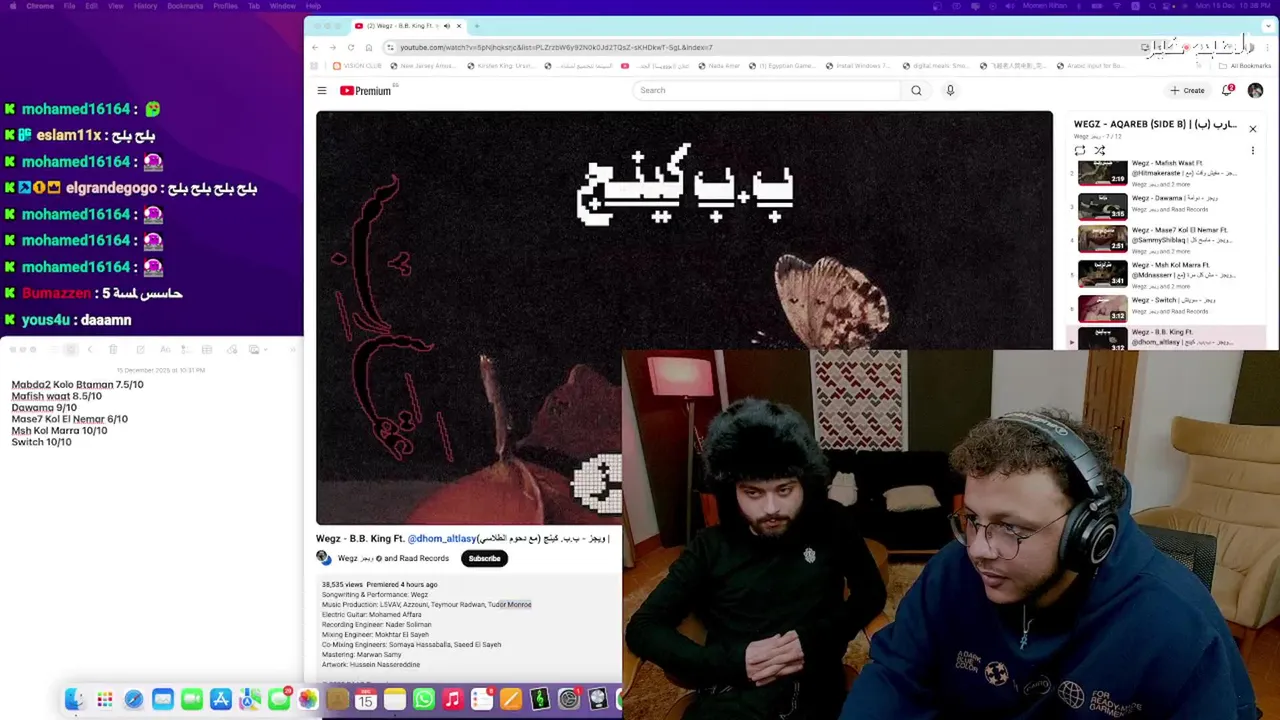Open the Window menu

point(282,6)
